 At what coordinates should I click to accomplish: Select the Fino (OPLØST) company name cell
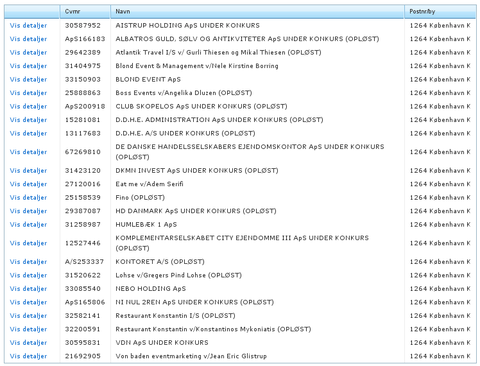pos(140,198)
